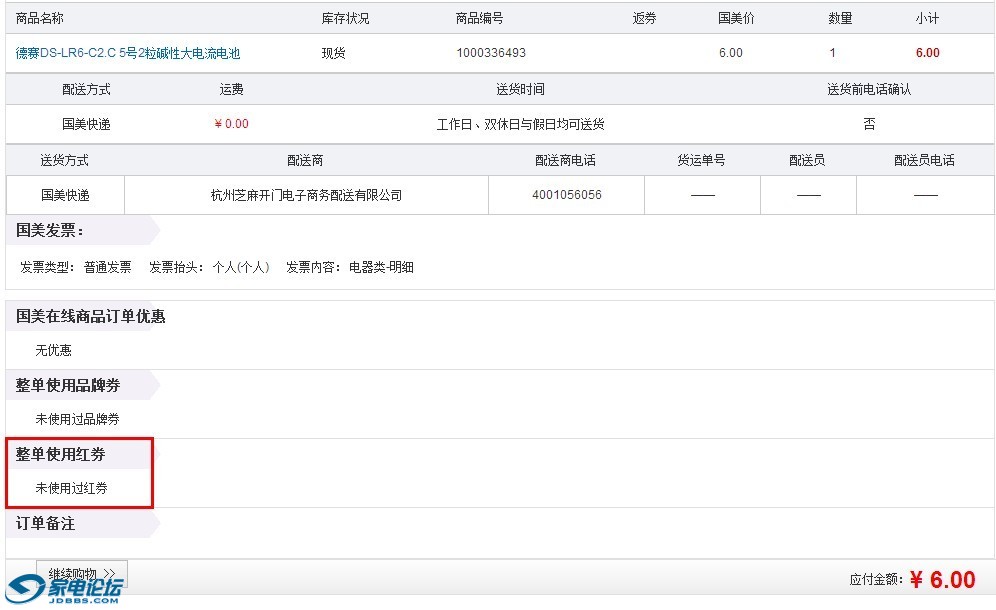Click the 未使用过品牌券 text
Image resolution: width=996 pixels, height=610 pixels.
point(77,419)
